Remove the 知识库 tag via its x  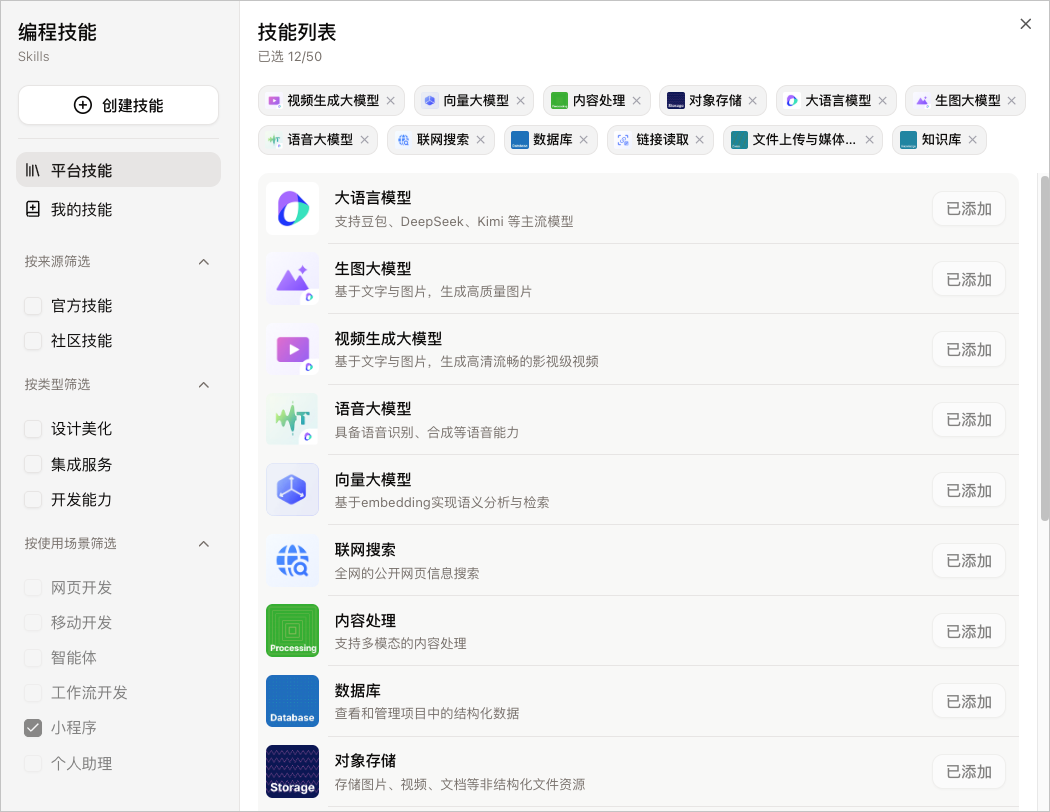pyautogui.click(x=972, y=139)
